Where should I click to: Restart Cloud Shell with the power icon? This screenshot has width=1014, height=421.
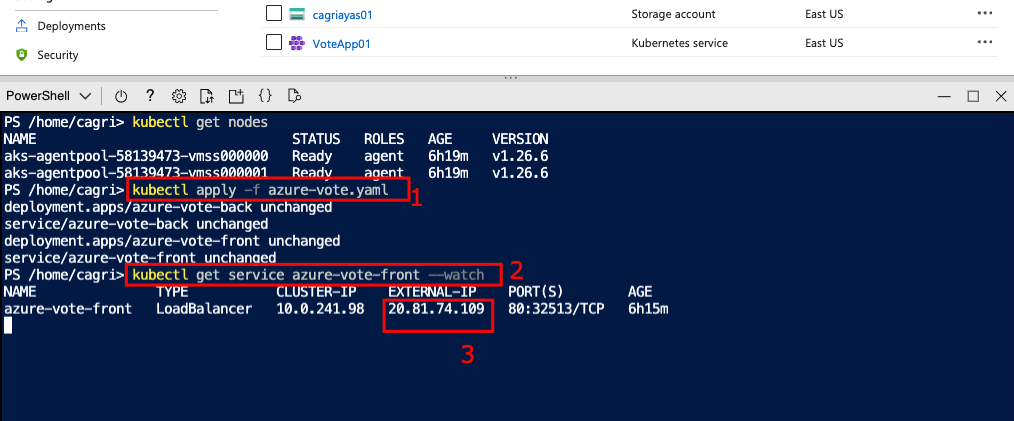coord(121,96)
